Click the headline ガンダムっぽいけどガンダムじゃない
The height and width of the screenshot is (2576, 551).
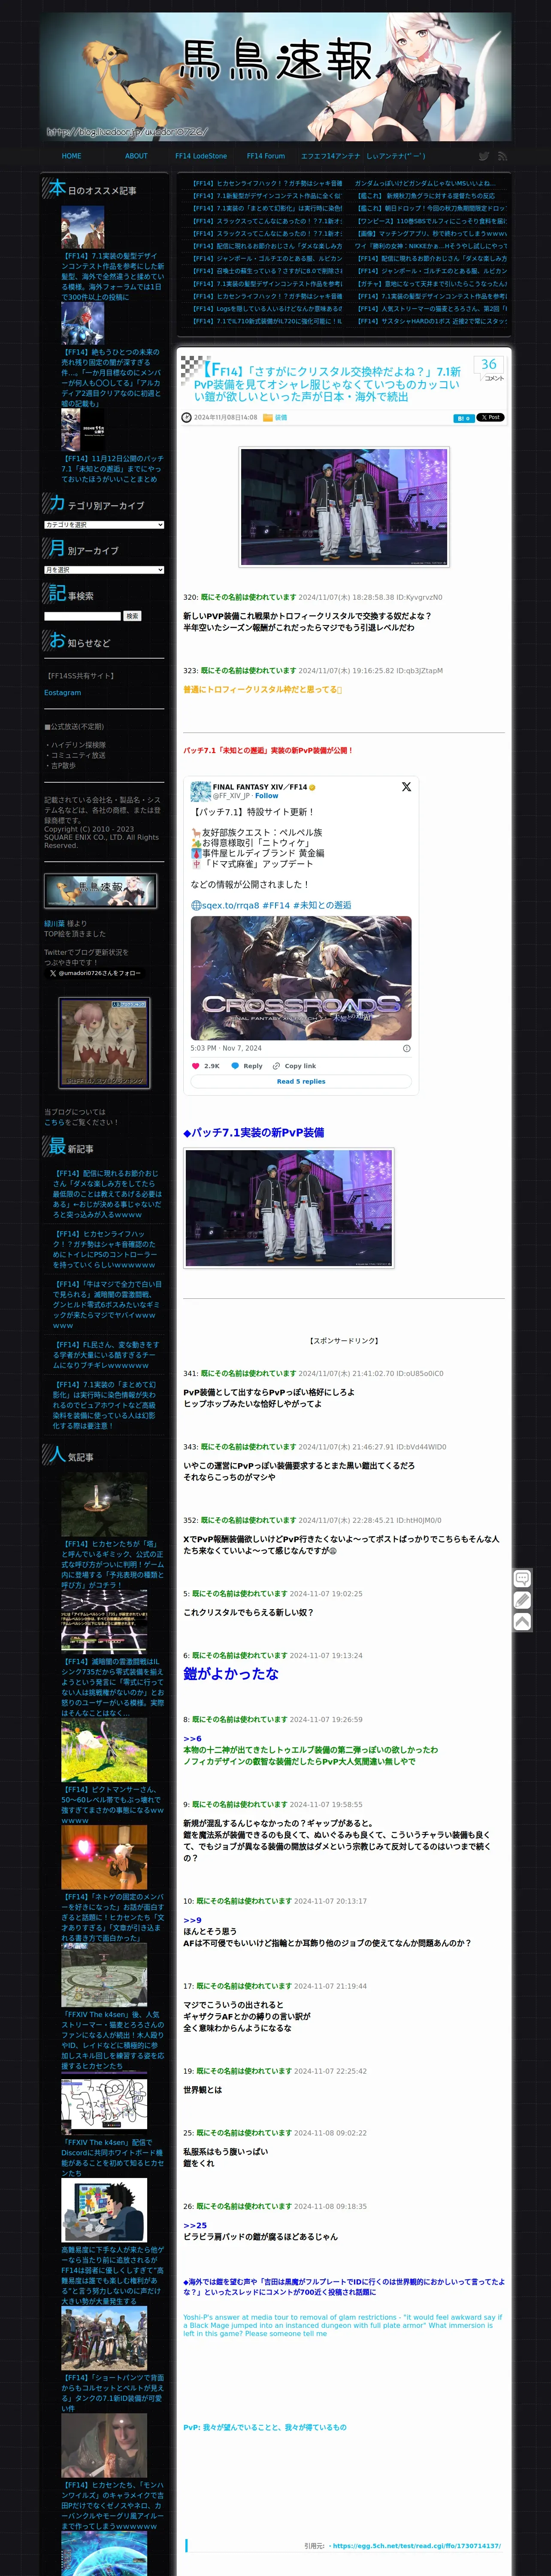pos(424,183)
